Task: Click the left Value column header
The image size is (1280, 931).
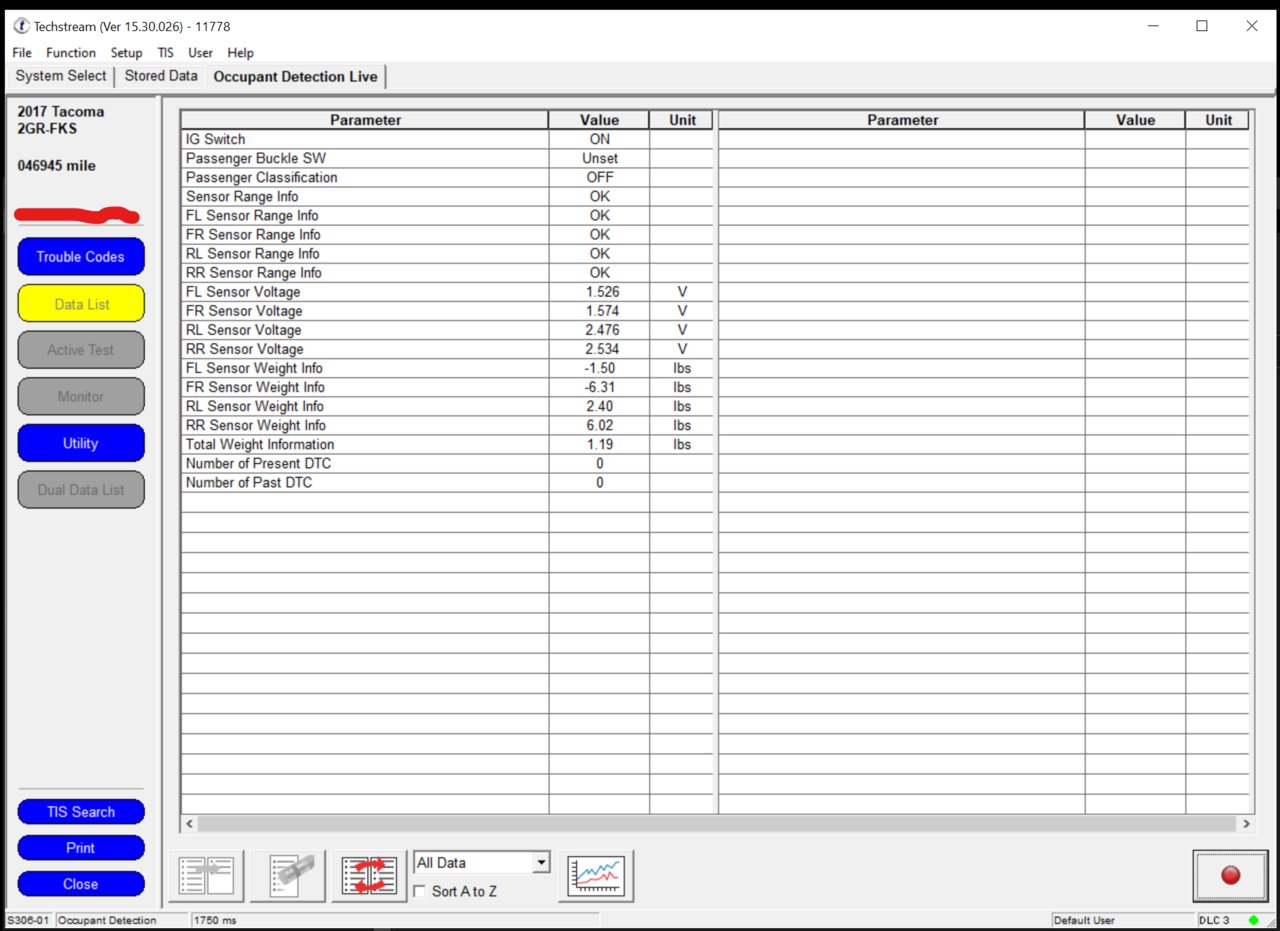Action: (599, 120)
